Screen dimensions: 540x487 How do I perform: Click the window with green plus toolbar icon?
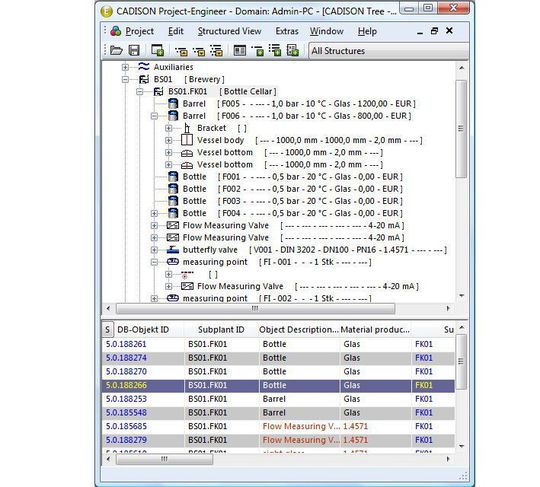coord(158,51)
